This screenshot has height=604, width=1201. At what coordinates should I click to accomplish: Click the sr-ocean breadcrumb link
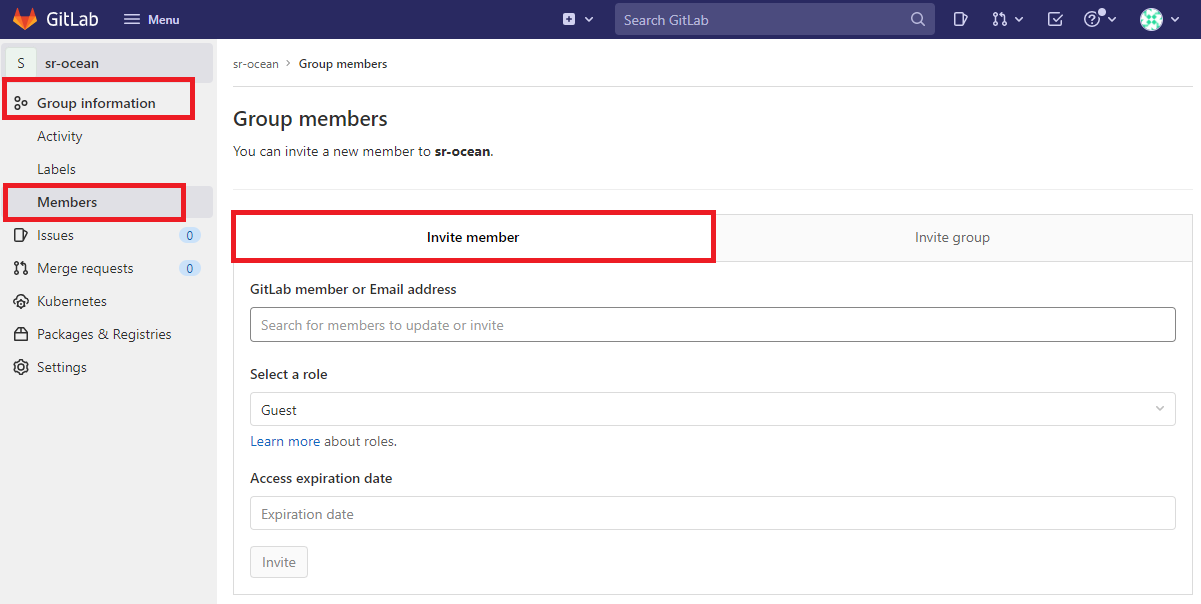pos(256,63)
